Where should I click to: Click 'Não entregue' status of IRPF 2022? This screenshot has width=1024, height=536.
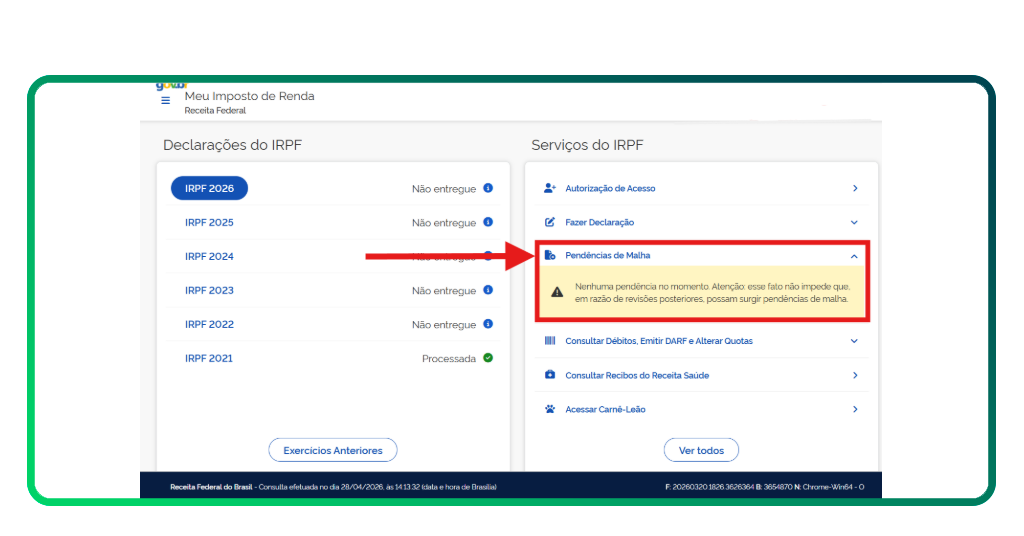click(x=444, y=324)
